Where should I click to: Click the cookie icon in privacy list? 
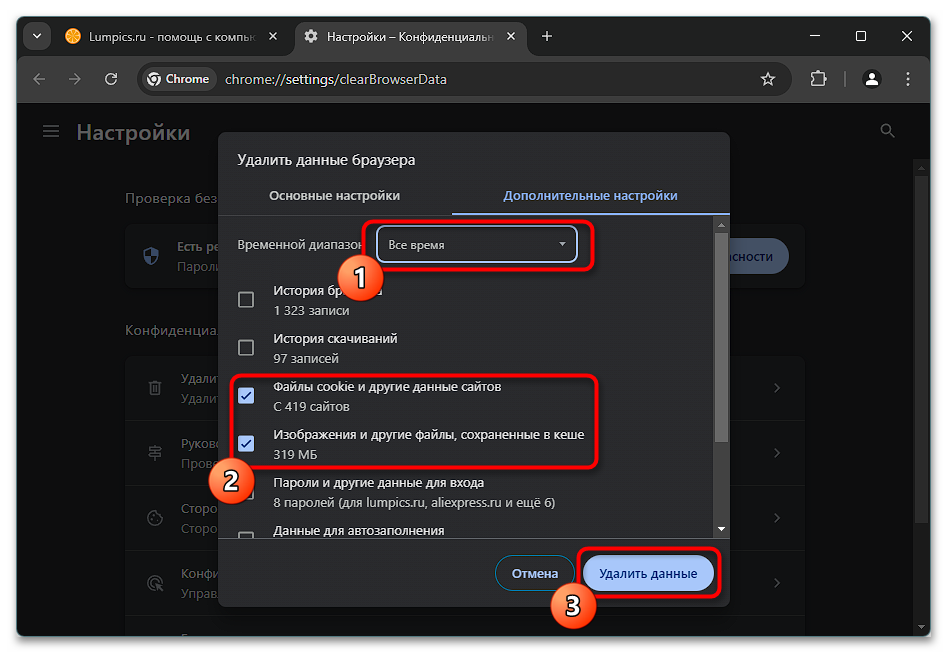pyautogui.click(x=155, y=518)
